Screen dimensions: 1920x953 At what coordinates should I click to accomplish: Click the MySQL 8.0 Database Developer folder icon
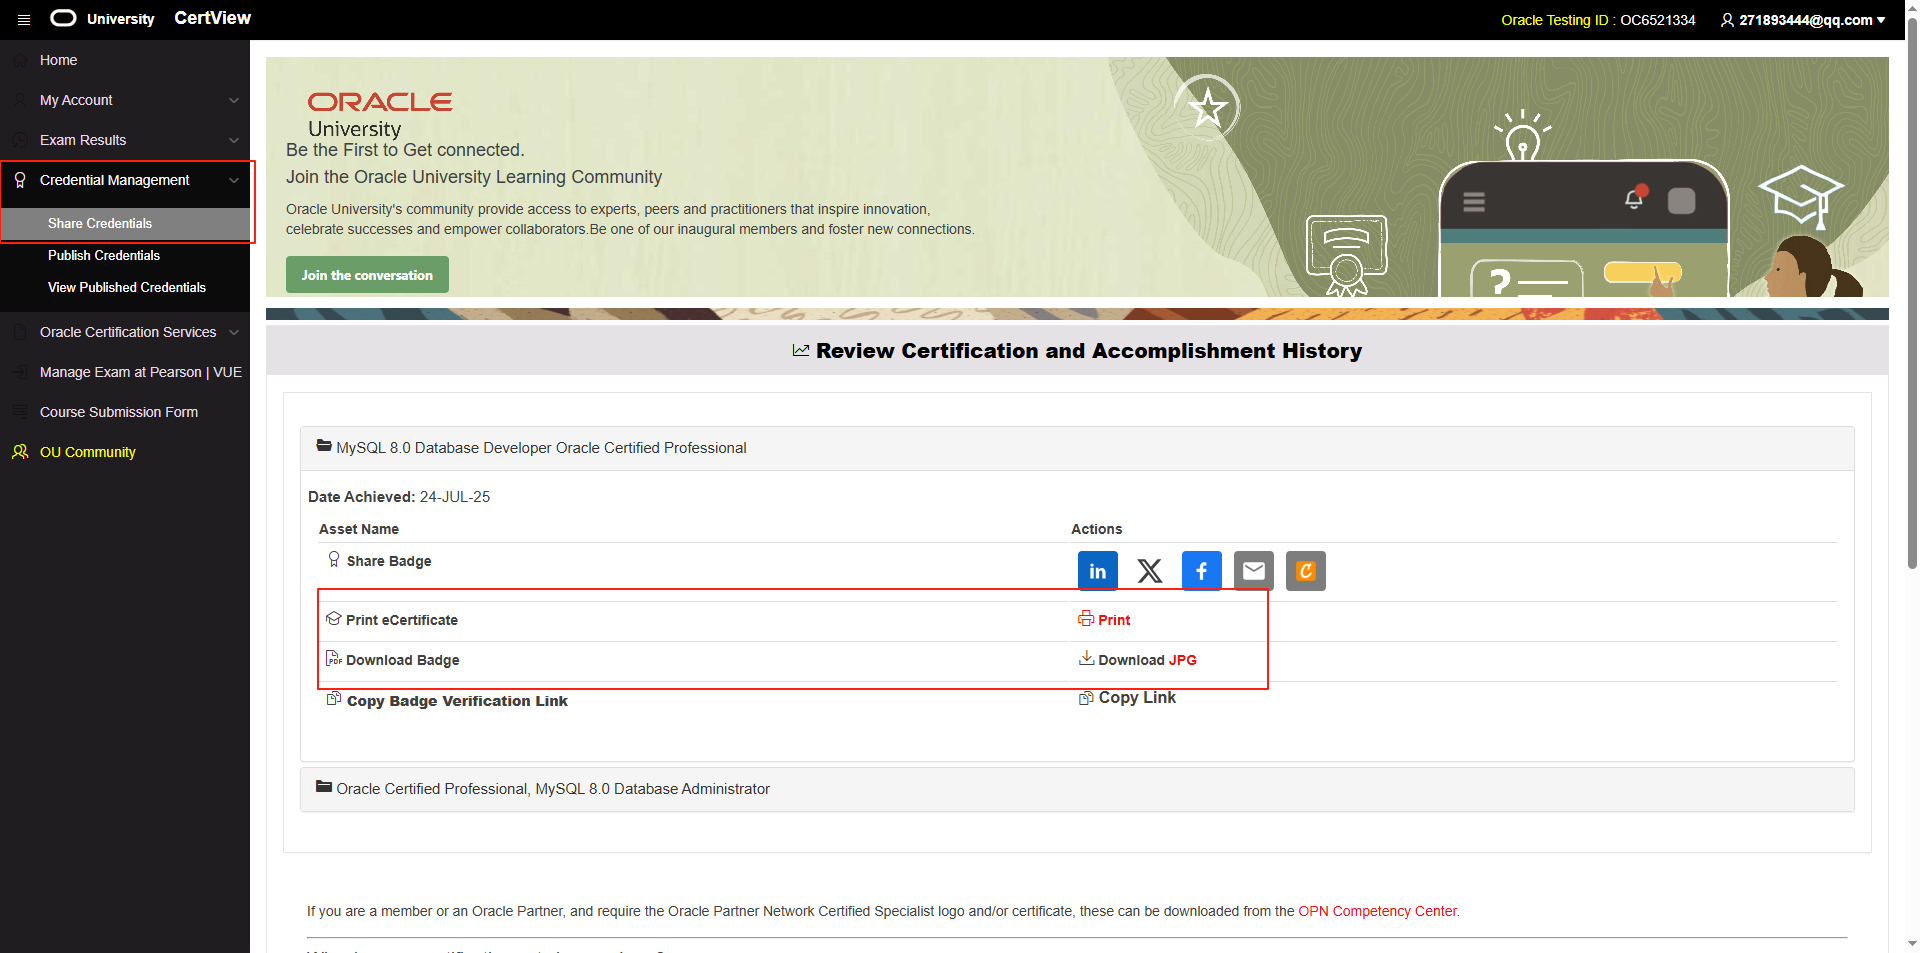pyautogui.click(x=324, y=446)
